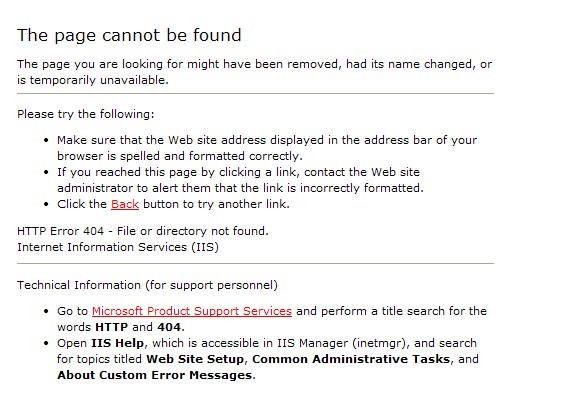This screenshot has height=414, width=577.
Task: Click the bold 'HTTP' word in the support bullet
Action: point(111,327)
